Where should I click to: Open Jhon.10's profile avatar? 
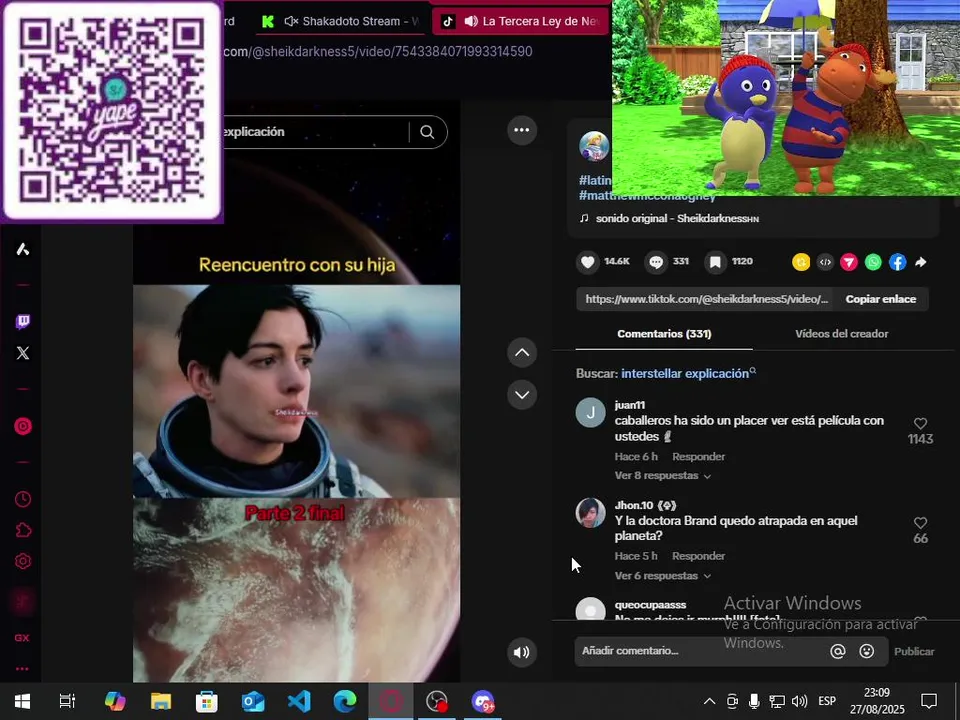590,512
